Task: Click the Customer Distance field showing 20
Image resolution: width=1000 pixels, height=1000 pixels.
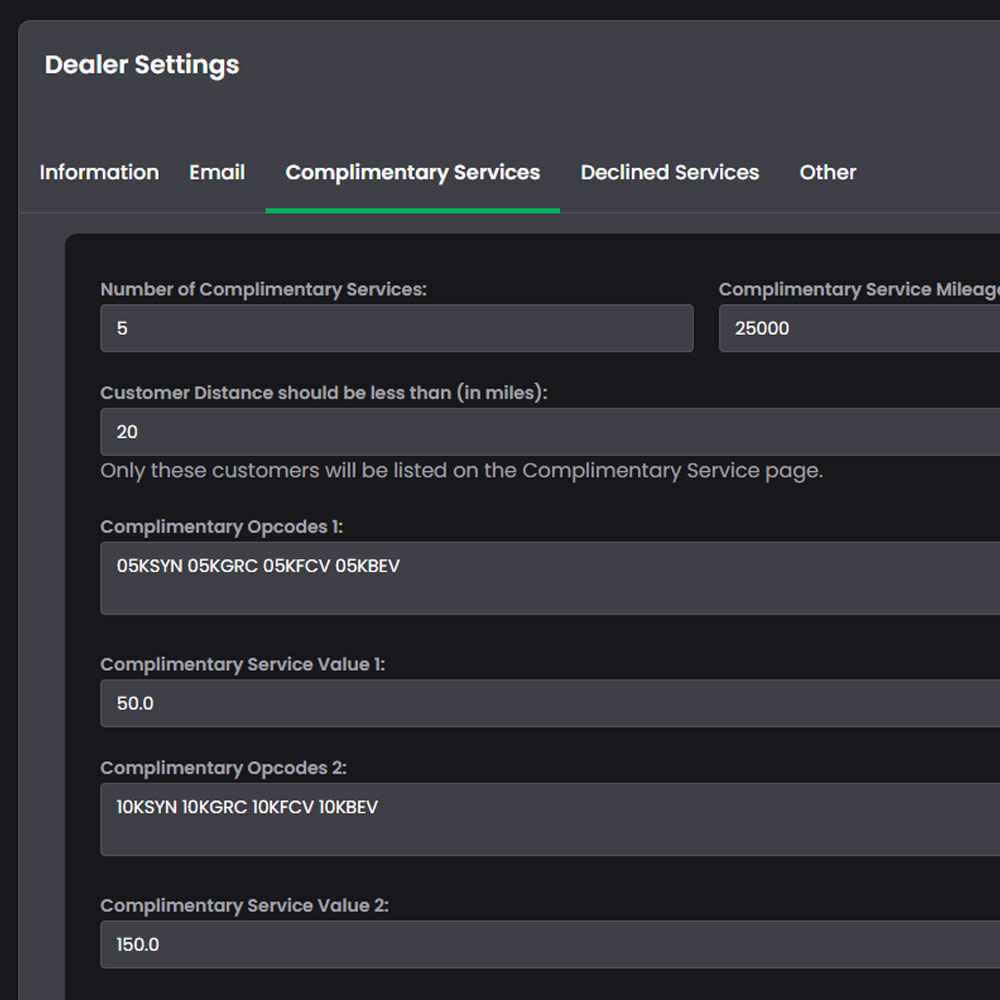Action: coord(550,432)
